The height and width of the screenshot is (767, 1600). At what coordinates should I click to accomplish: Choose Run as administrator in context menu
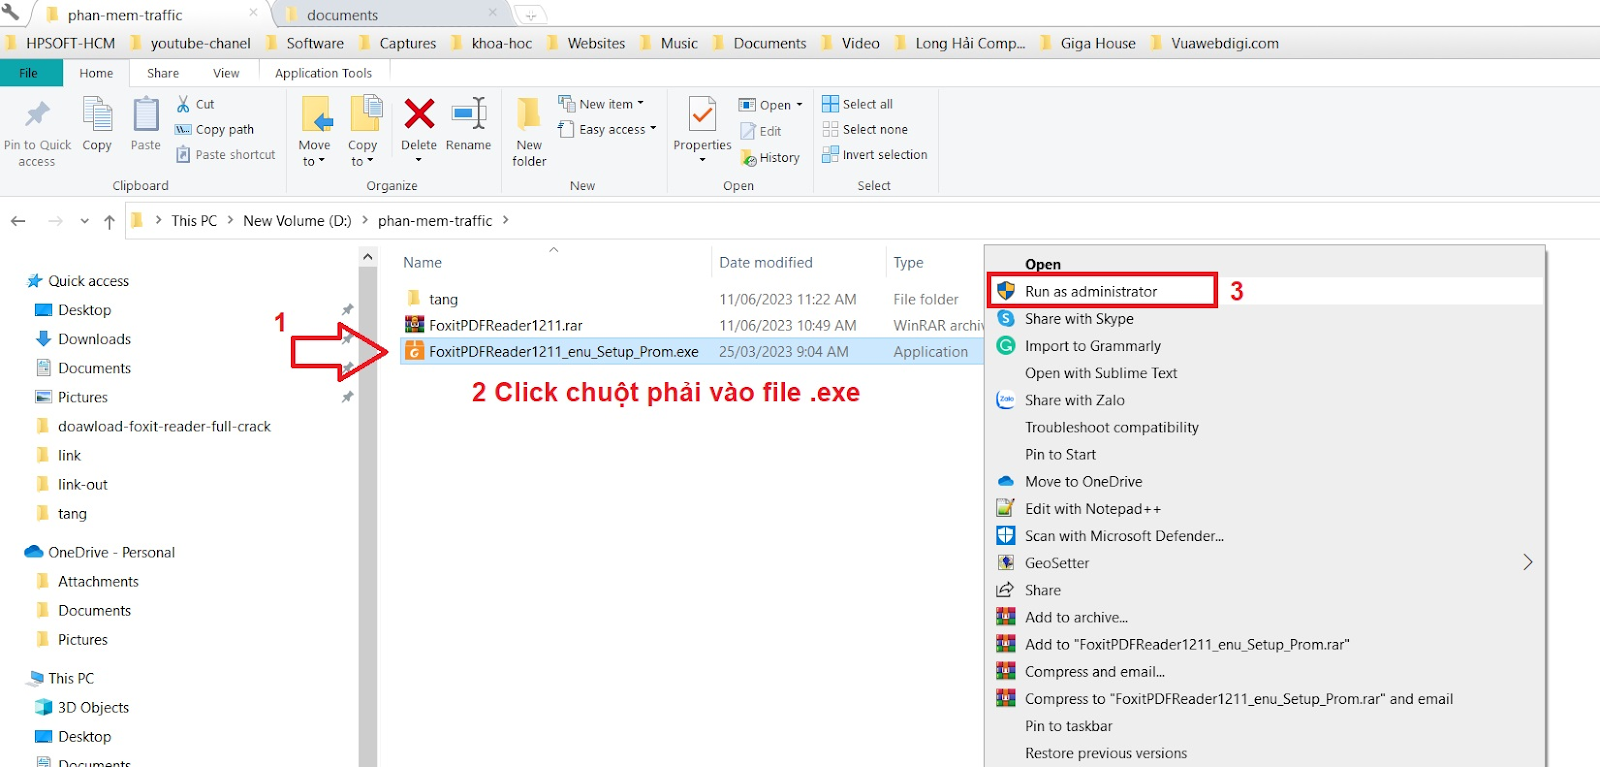point(1091,292)
